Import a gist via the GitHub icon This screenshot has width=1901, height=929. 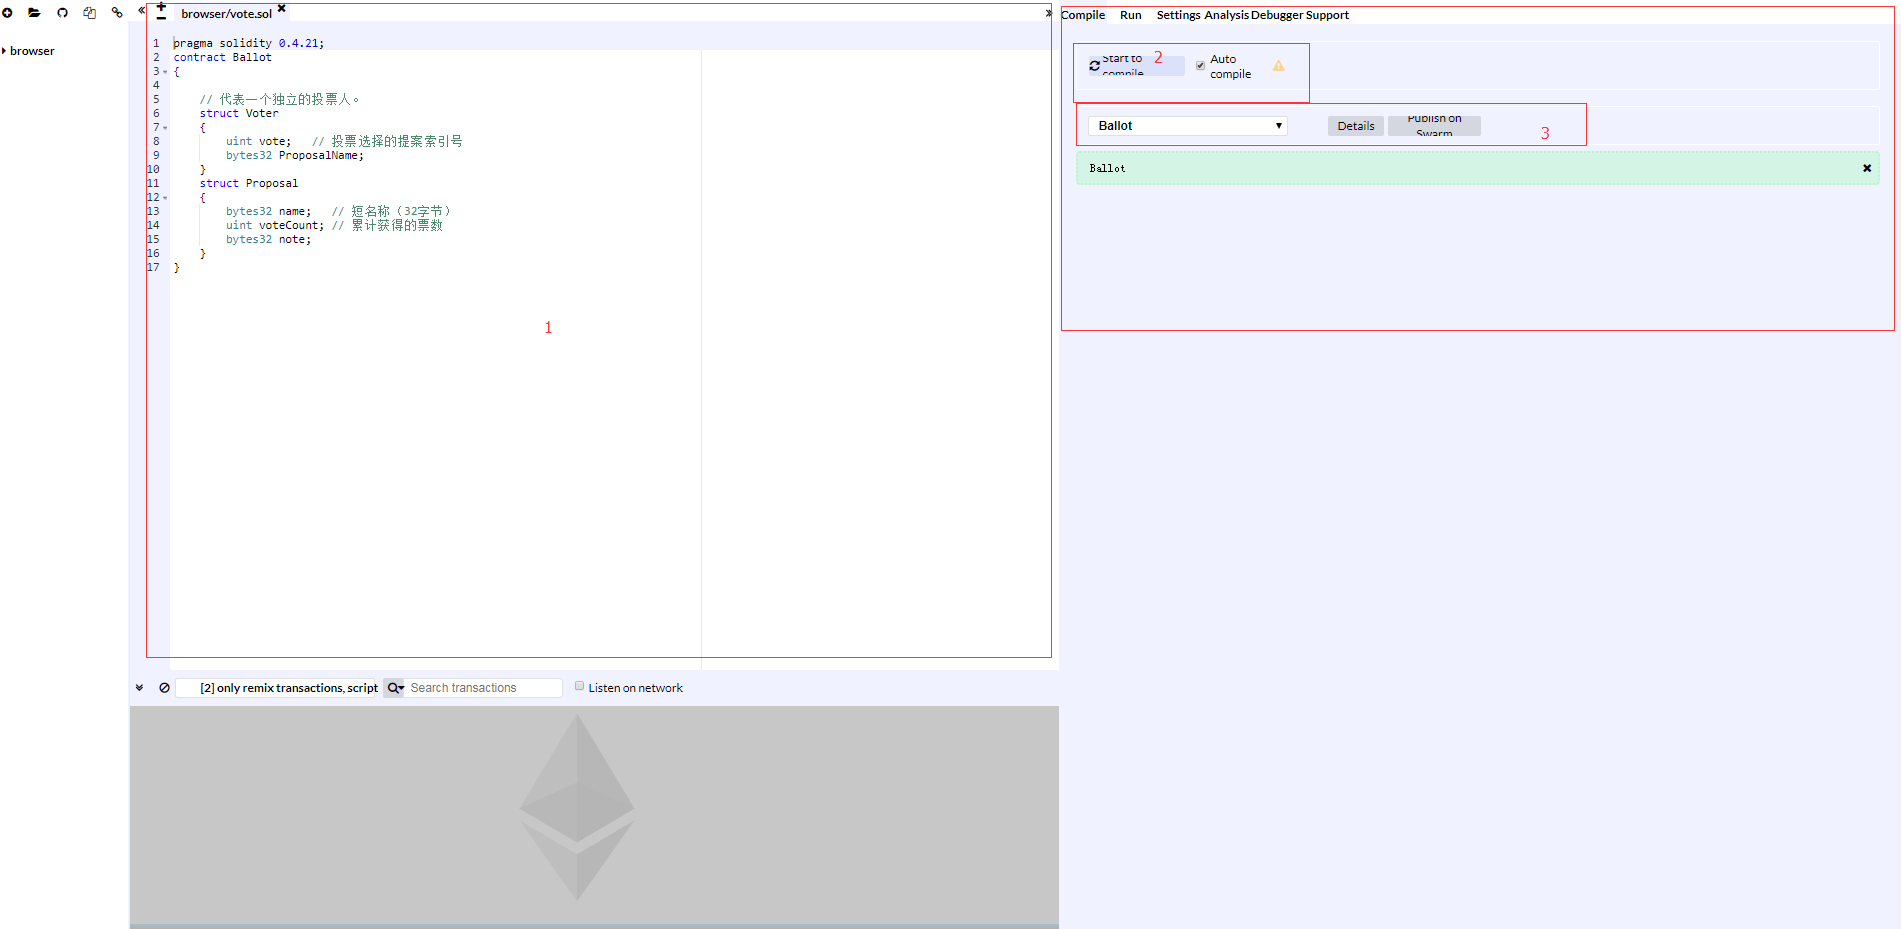tap(62, 13)
